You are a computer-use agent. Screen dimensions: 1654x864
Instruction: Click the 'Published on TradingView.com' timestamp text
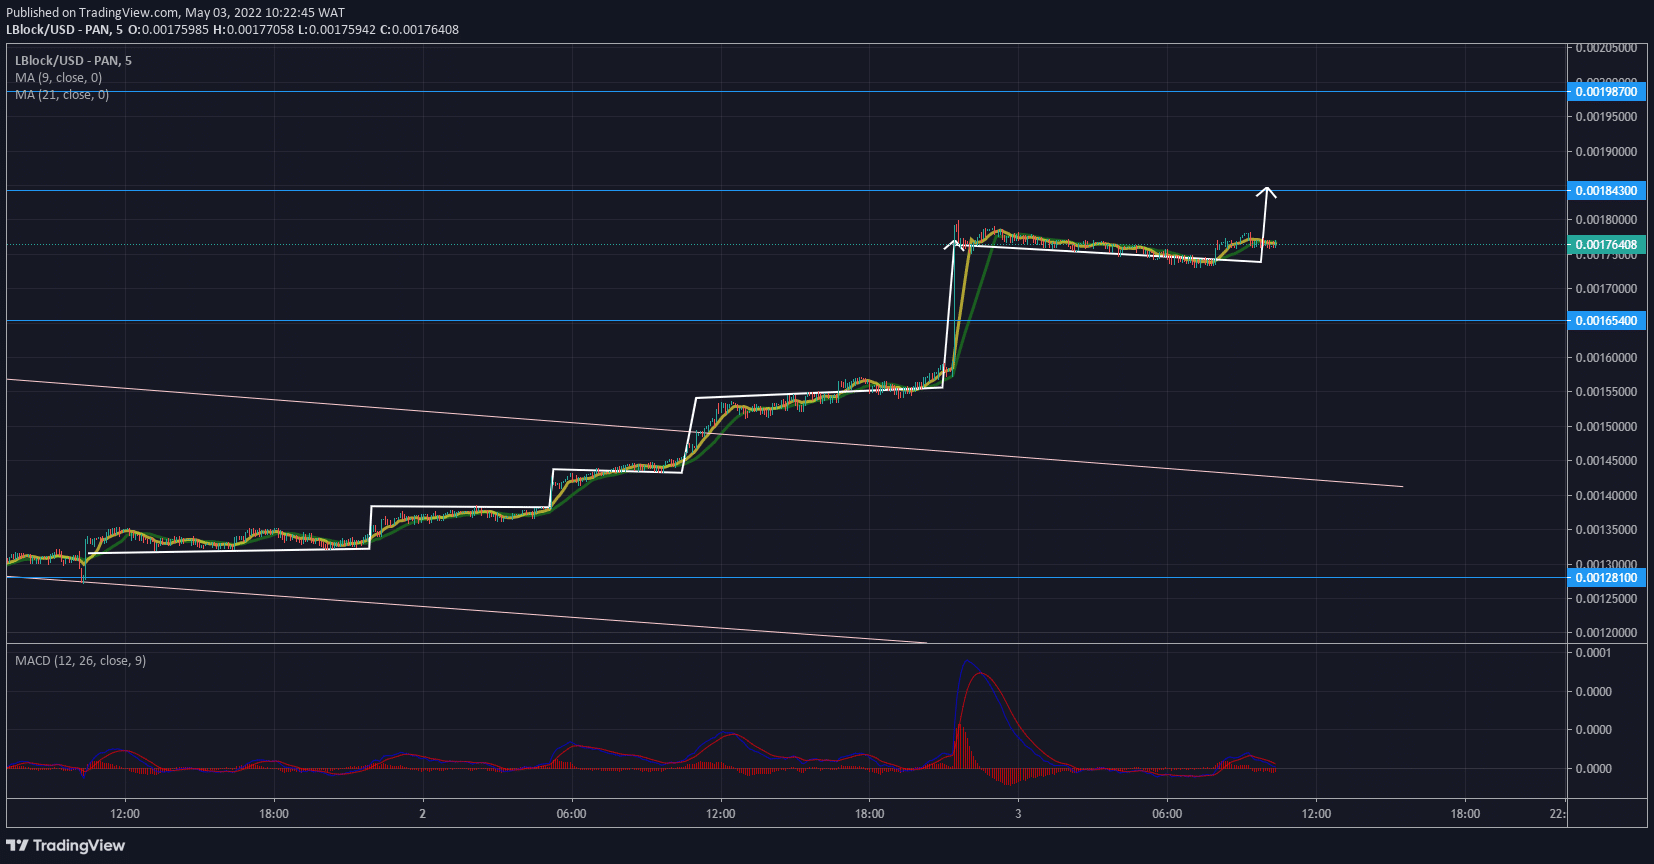click(175, 13)
